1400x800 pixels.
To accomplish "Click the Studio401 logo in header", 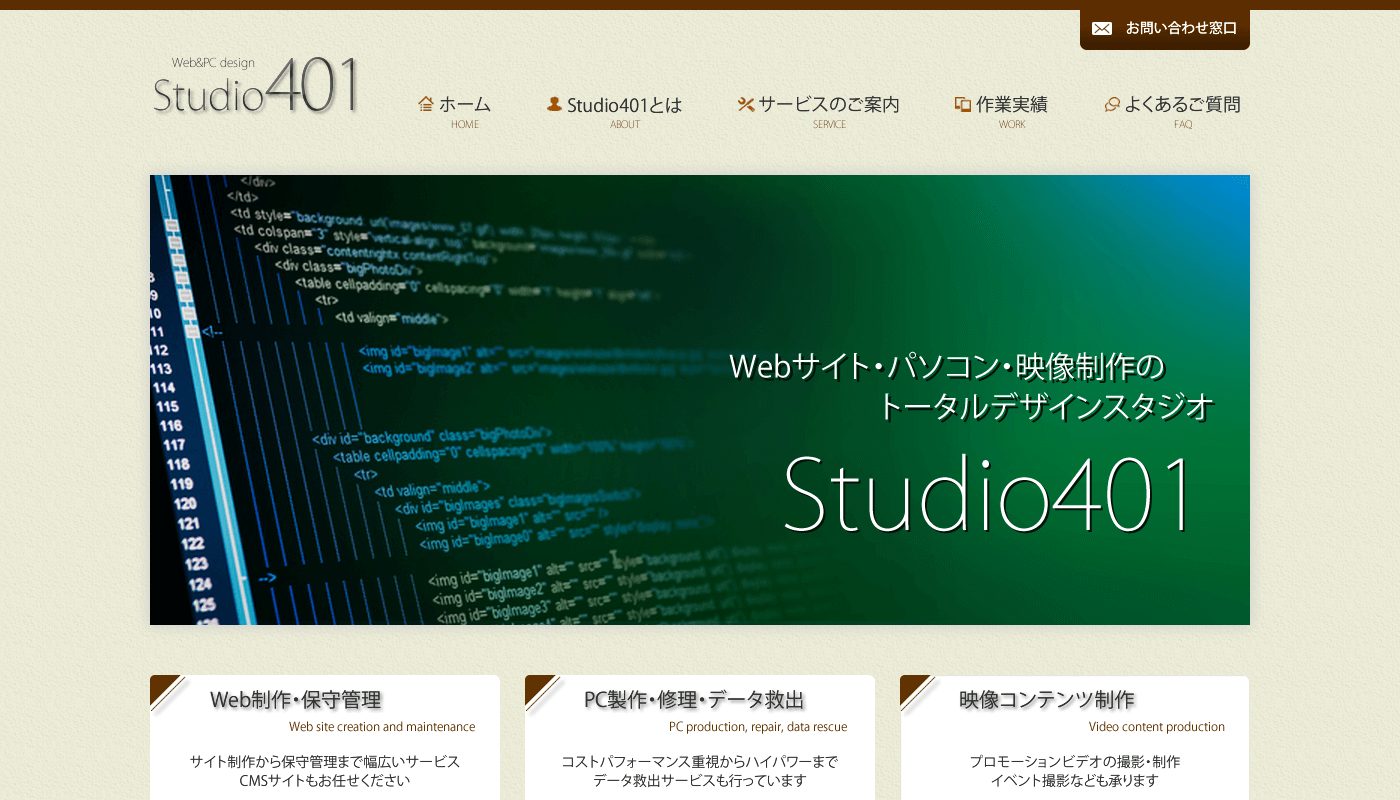I will (256, 87).
